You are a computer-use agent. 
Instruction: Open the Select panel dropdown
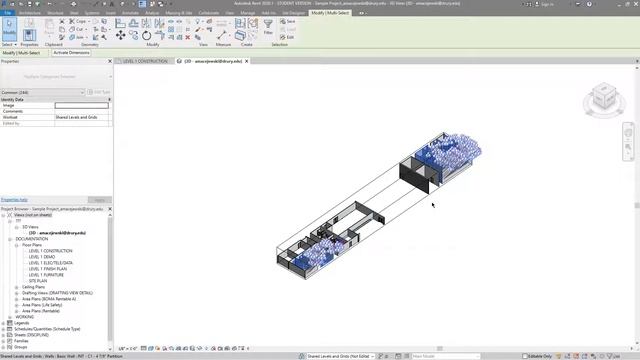click(x=9, y=44)
